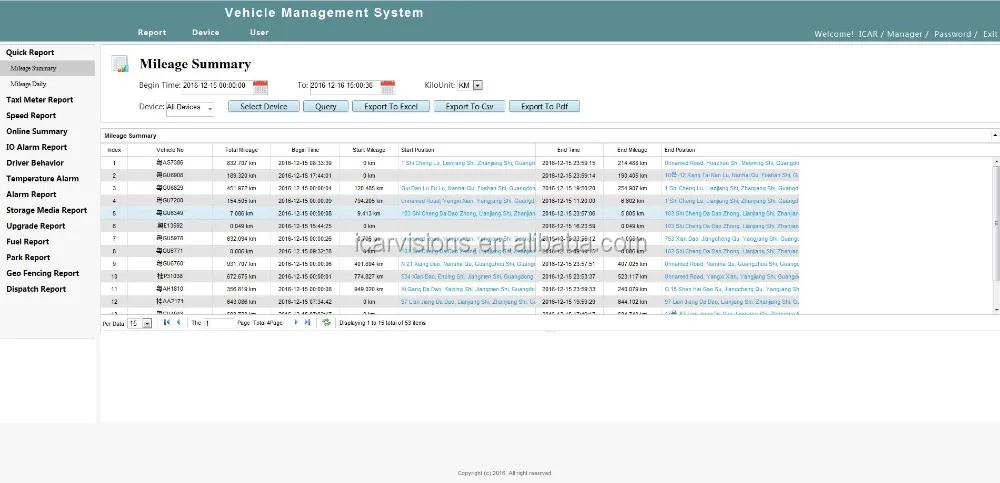The image size is (1000, 483).
Task: Click the Manager link in header
Action: 904,34
